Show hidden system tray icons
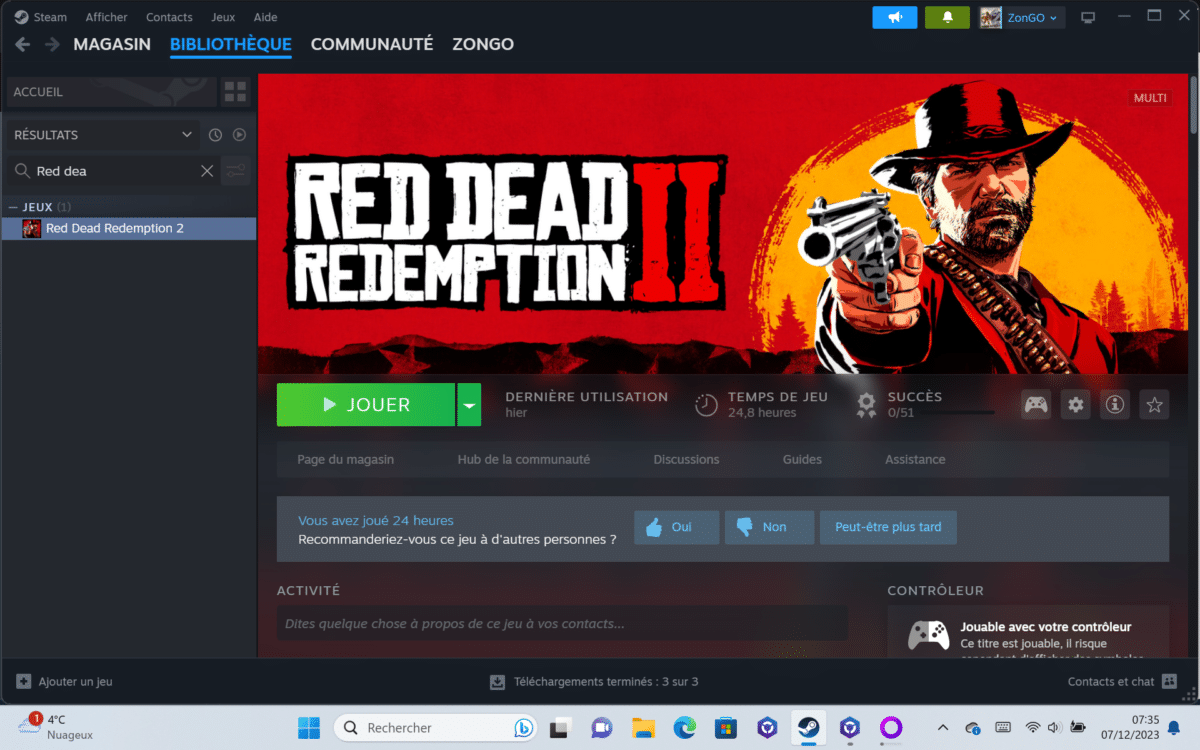The height and width of the screenshot is (750, 1200). click(x=942, y=728)
